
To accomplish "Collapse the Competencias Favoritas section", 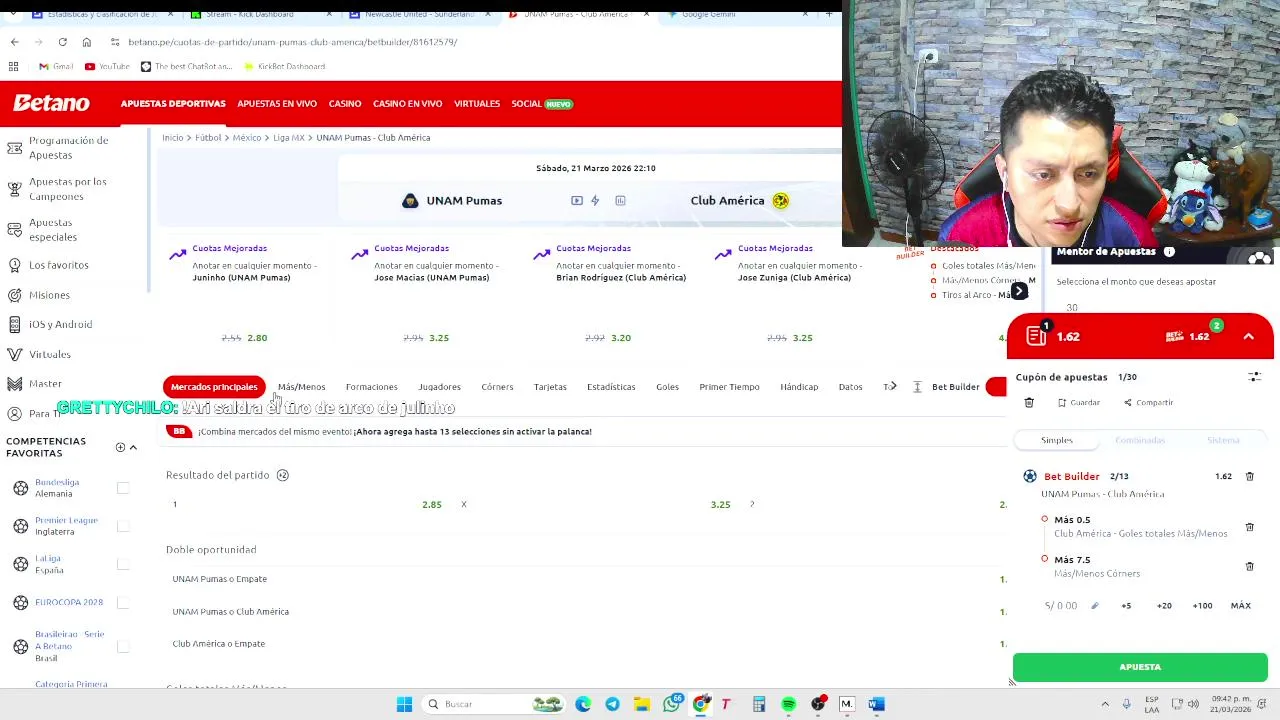I will point(133,447).
